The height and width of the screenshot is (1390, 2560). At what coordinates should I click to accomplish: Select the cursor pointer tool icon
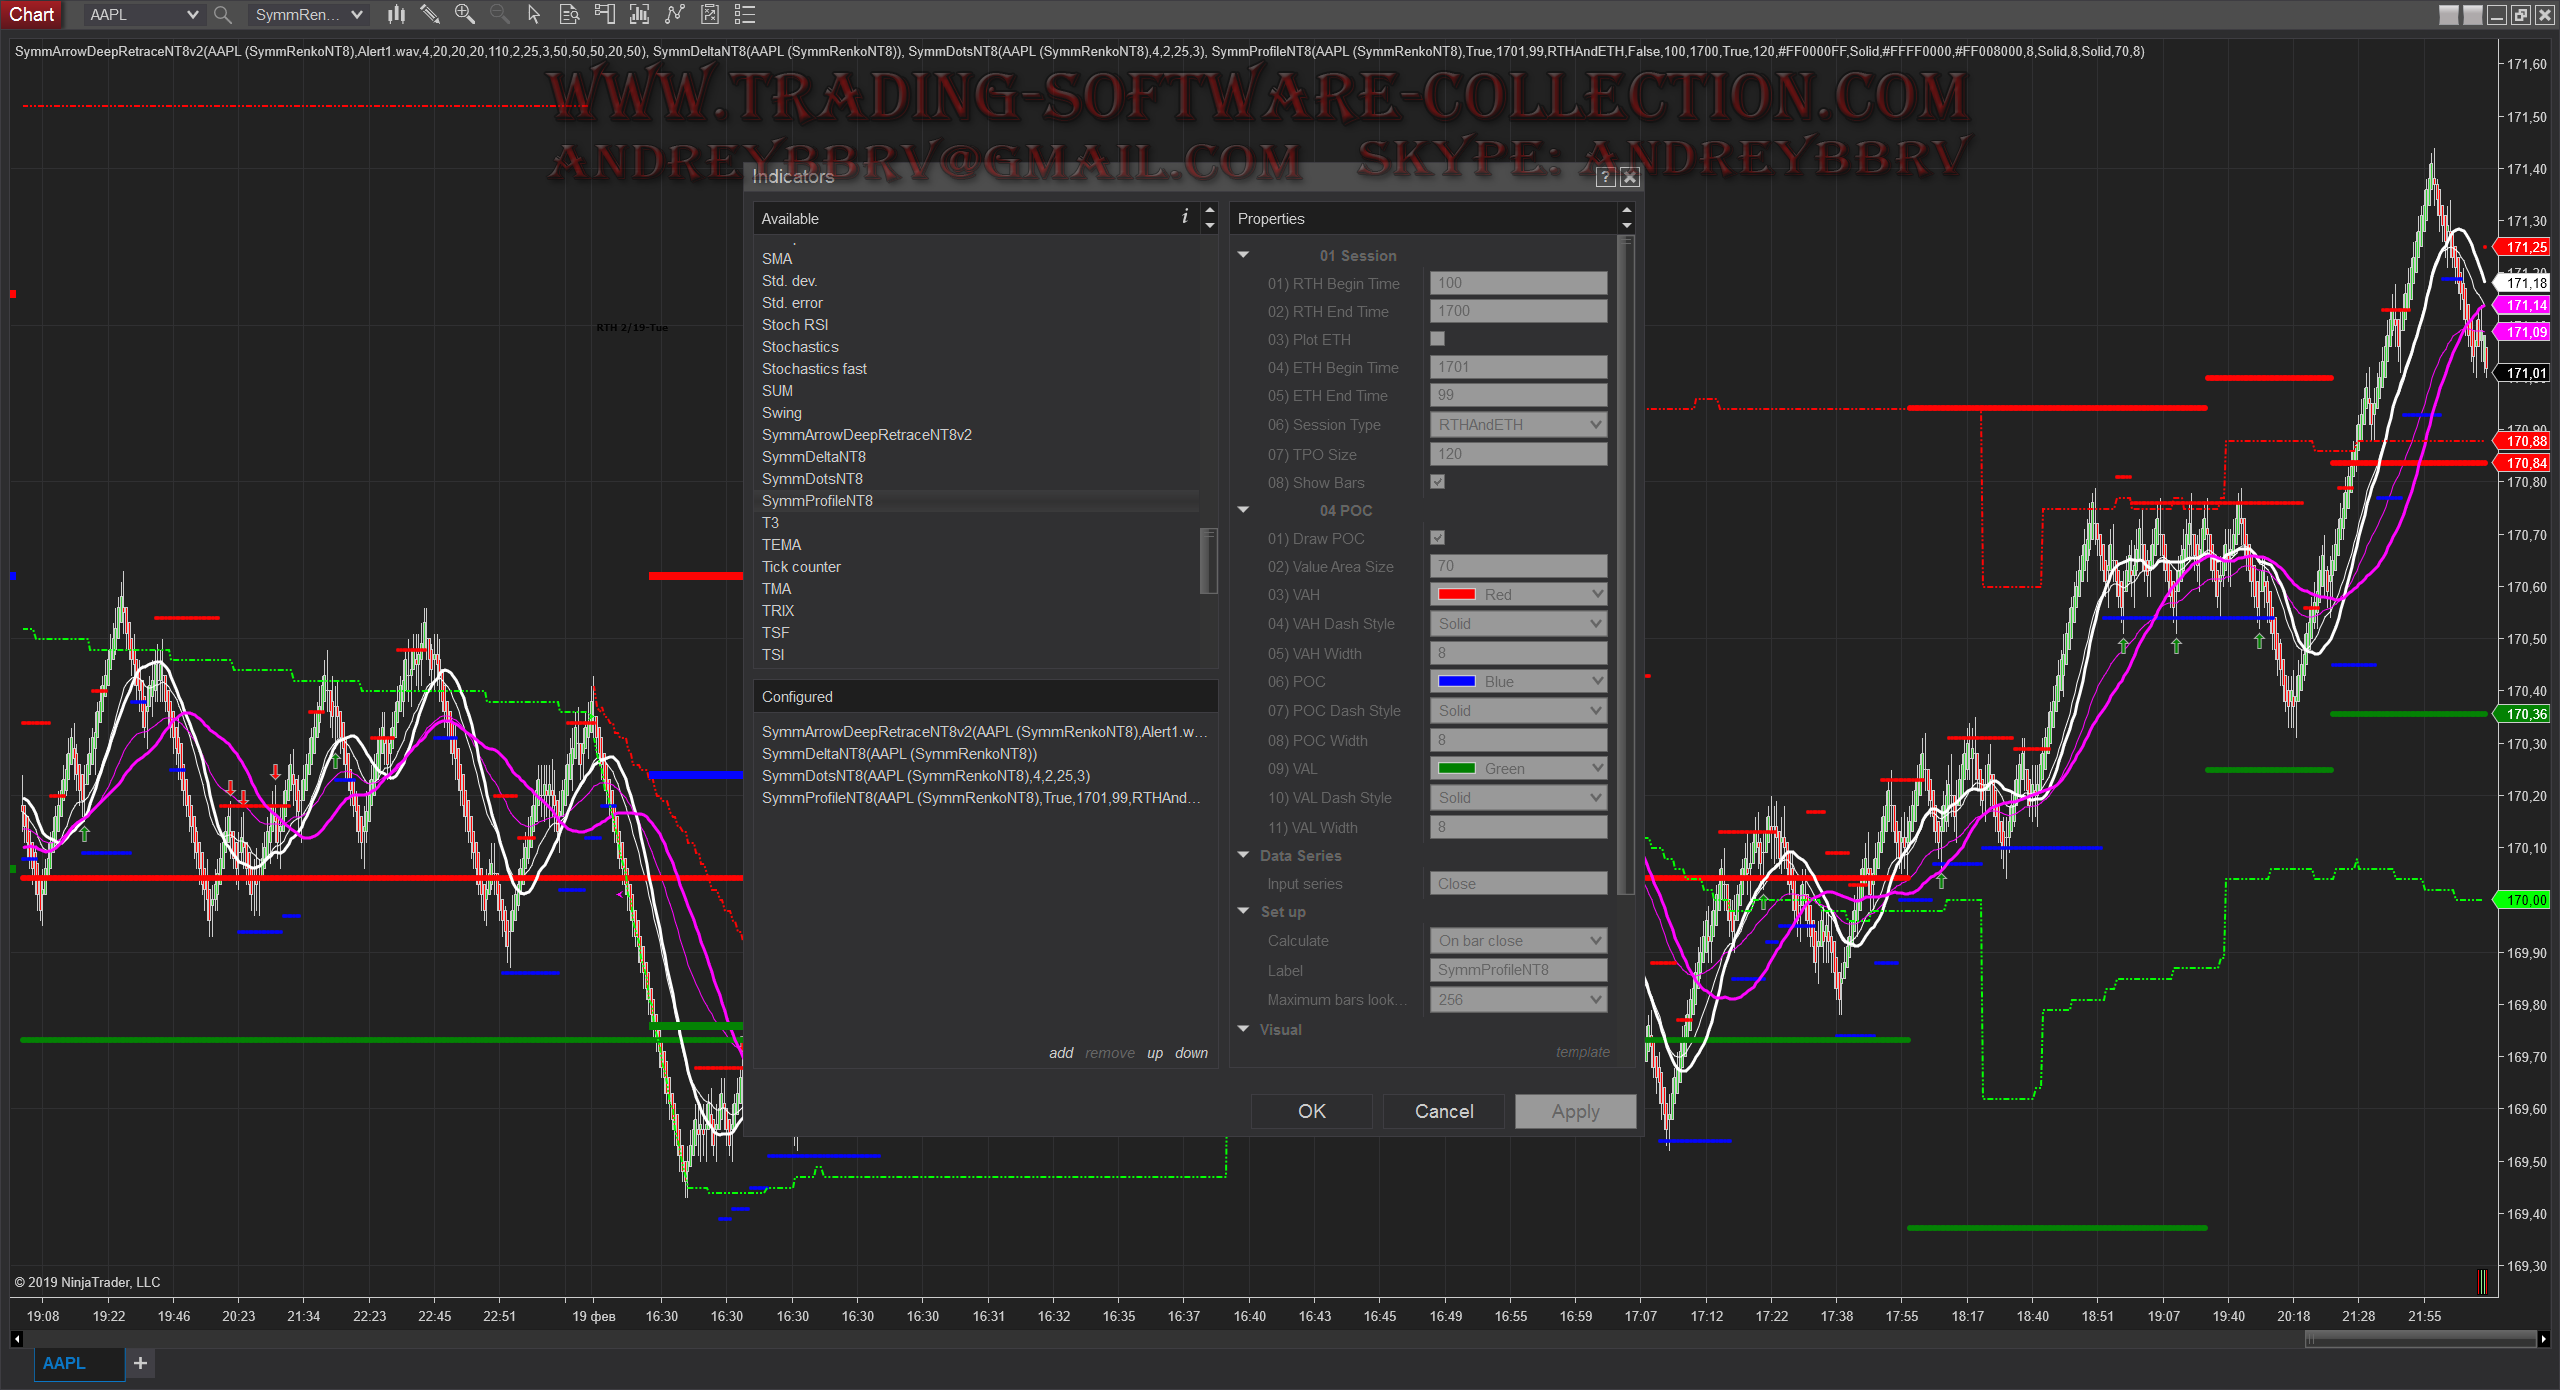534,14
